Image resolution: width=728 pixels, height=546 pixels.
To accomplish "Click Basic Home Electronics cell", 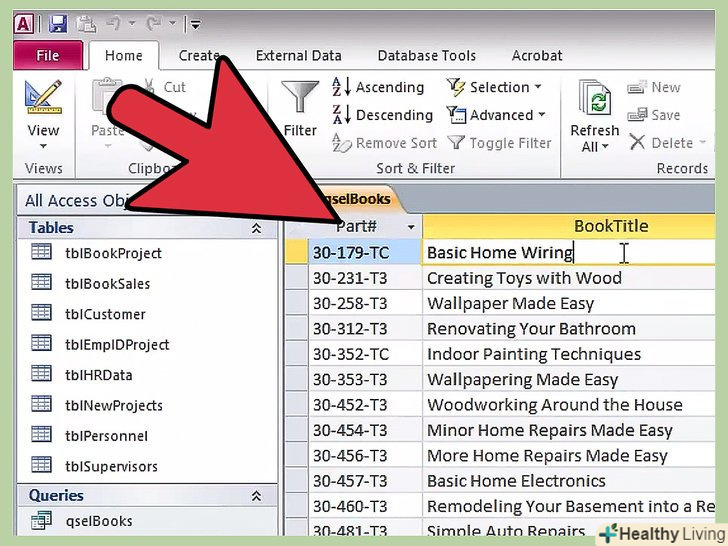I will point(569,481).
